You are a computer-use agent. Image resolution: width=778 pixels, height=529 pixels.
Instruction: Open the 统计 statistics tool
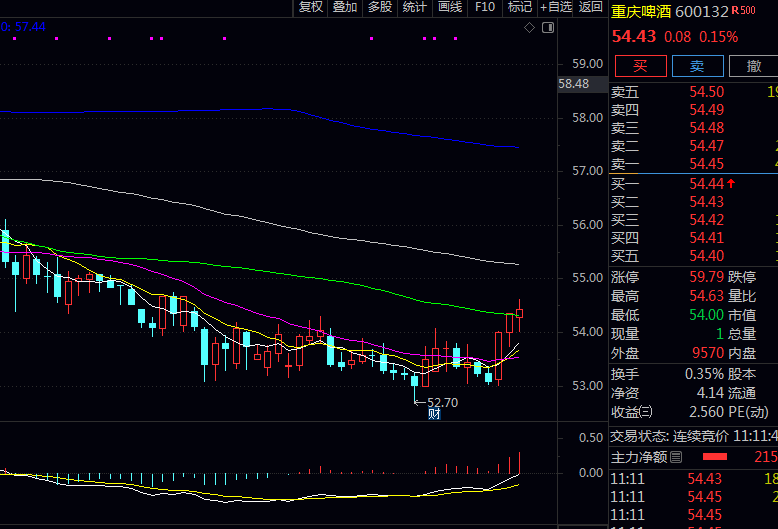click(x=414, y=7)
